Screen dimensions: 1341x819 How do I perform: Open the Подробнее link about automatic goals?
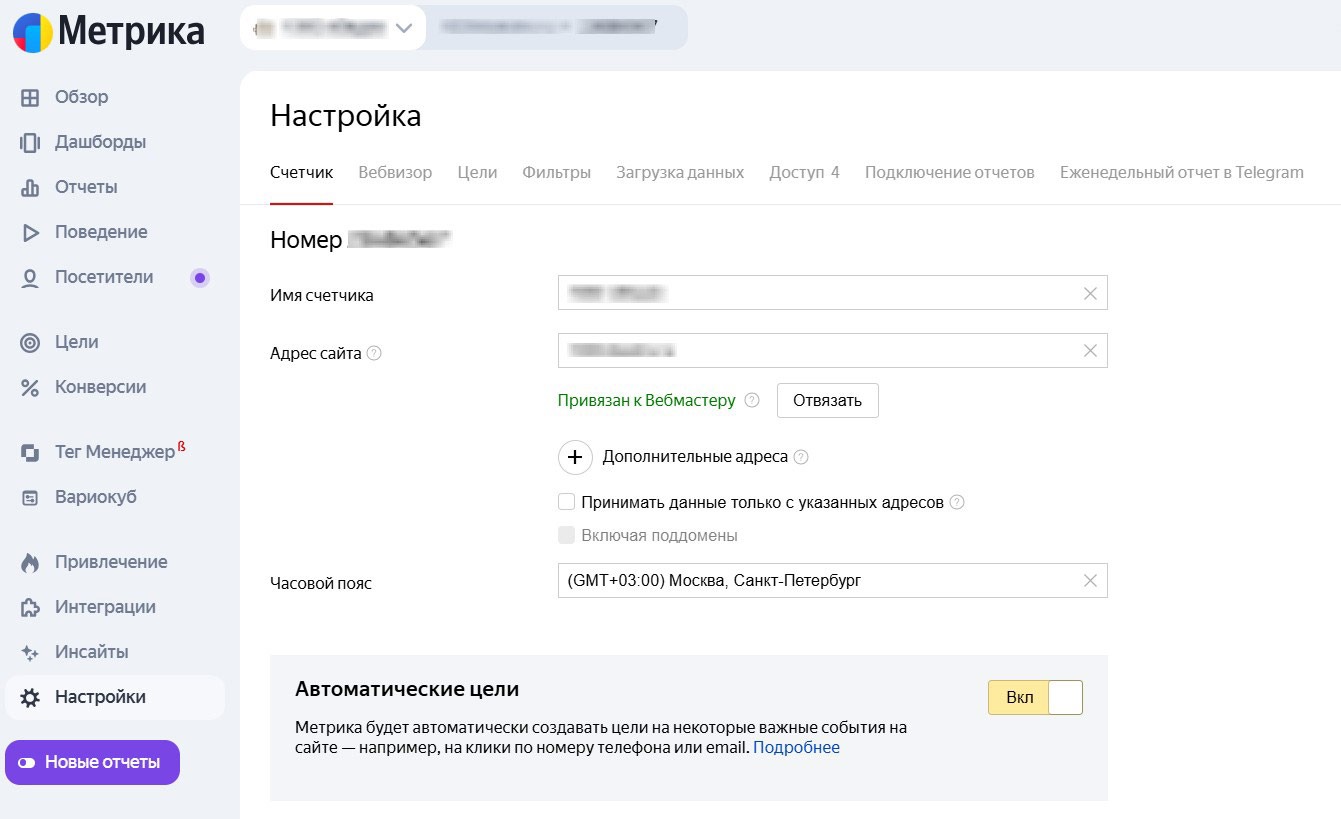[797, 747]
